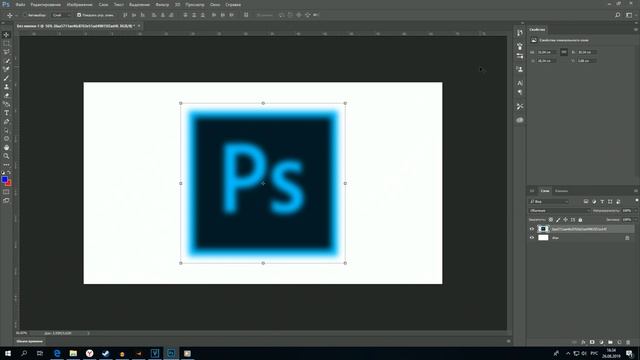Image resolution: width=640 pixels, height=360 pixels.
Task: Open the Paragraph panel icon
Action: pos(520,92)
